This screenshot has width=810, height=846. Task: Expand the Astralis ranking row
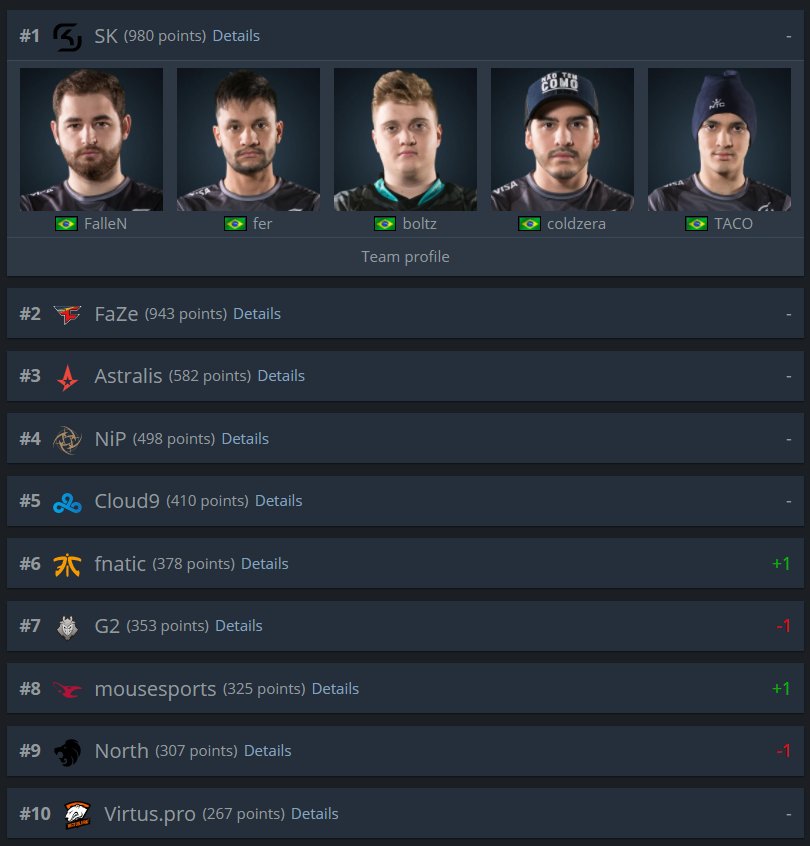coord(405,376)
